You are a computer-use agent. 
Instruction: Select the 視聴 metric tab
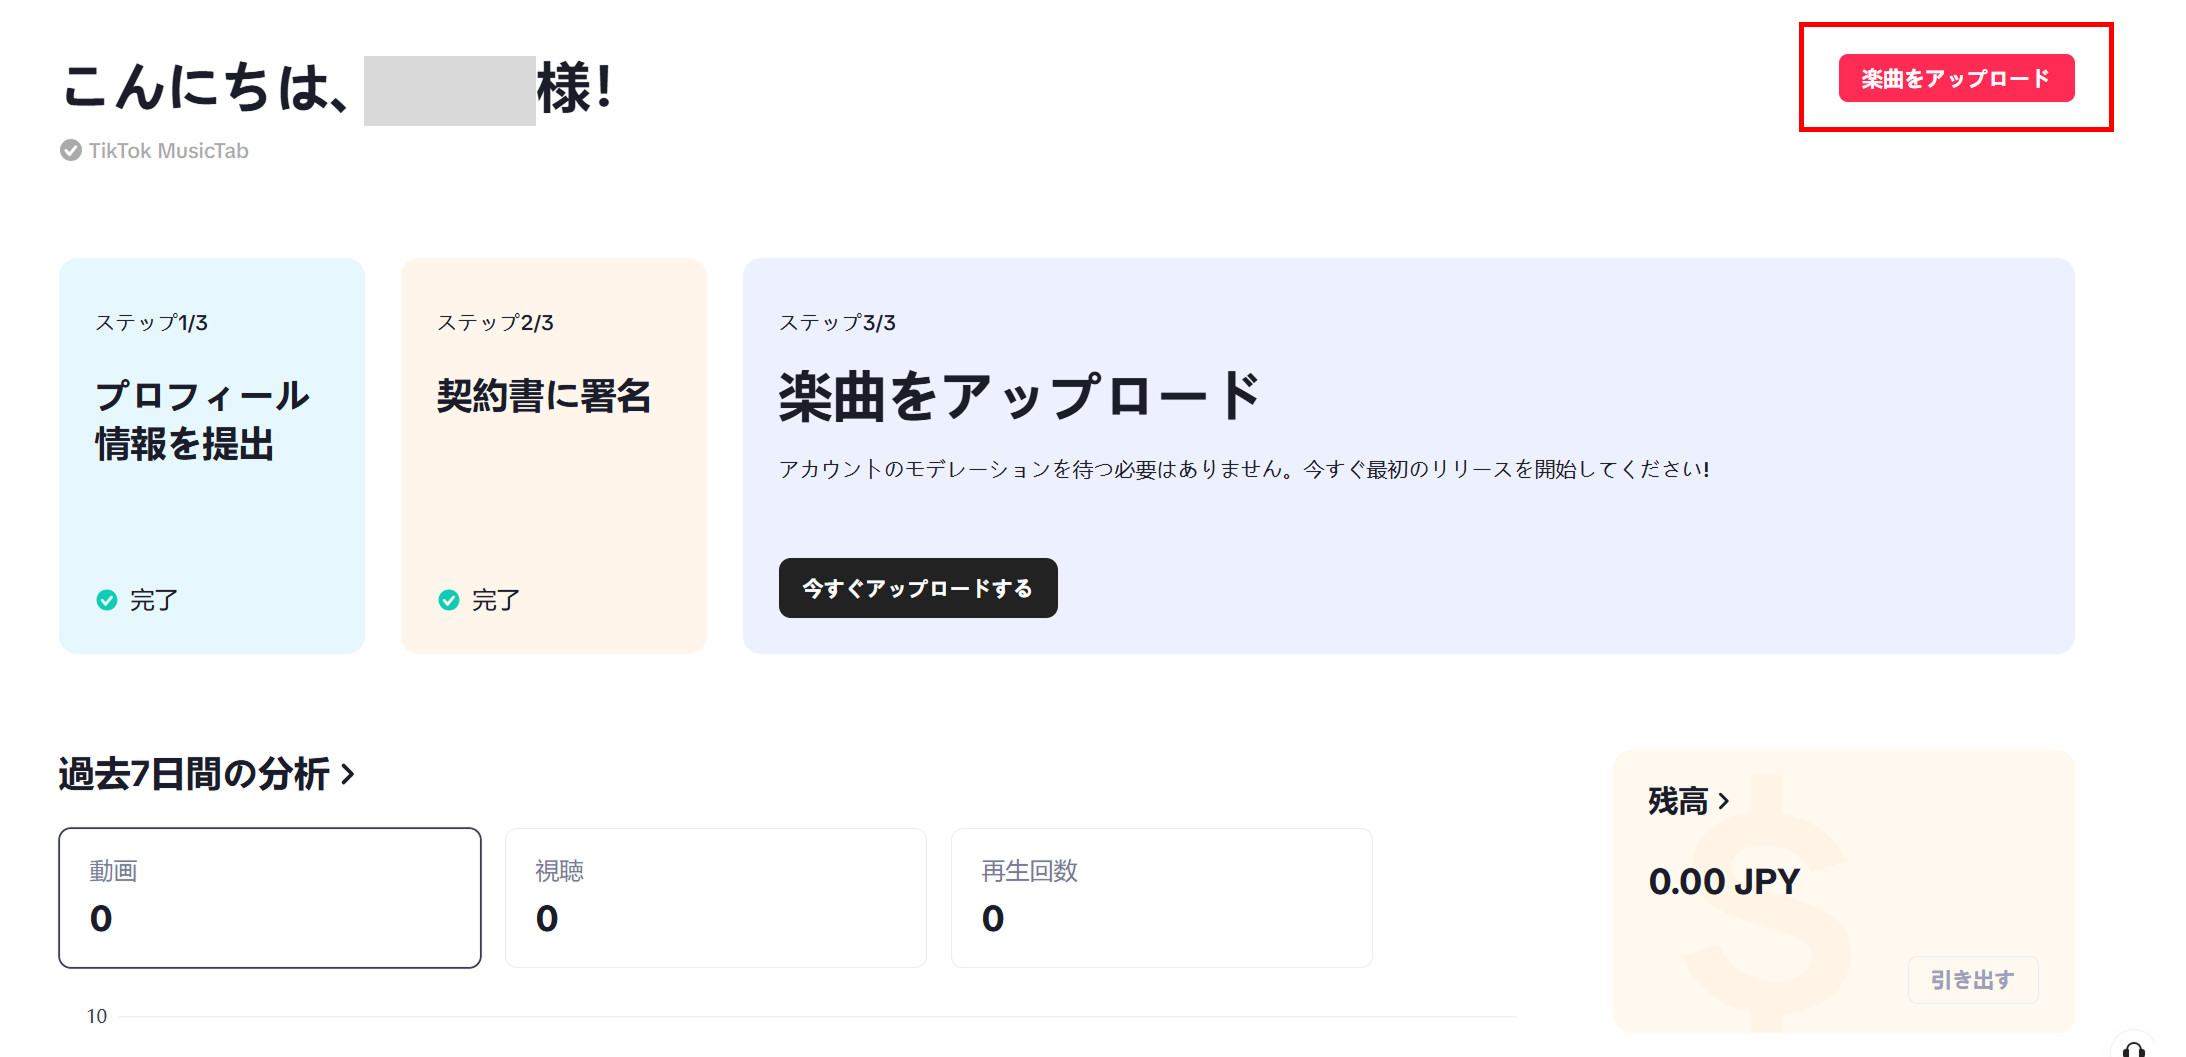(716, 898)
